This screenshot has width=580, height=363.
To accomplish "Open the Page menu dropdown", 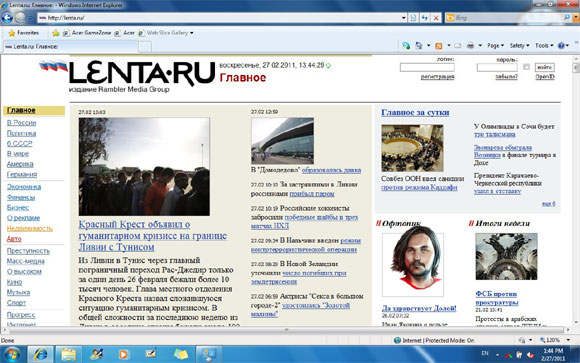I will pos(495,46).
